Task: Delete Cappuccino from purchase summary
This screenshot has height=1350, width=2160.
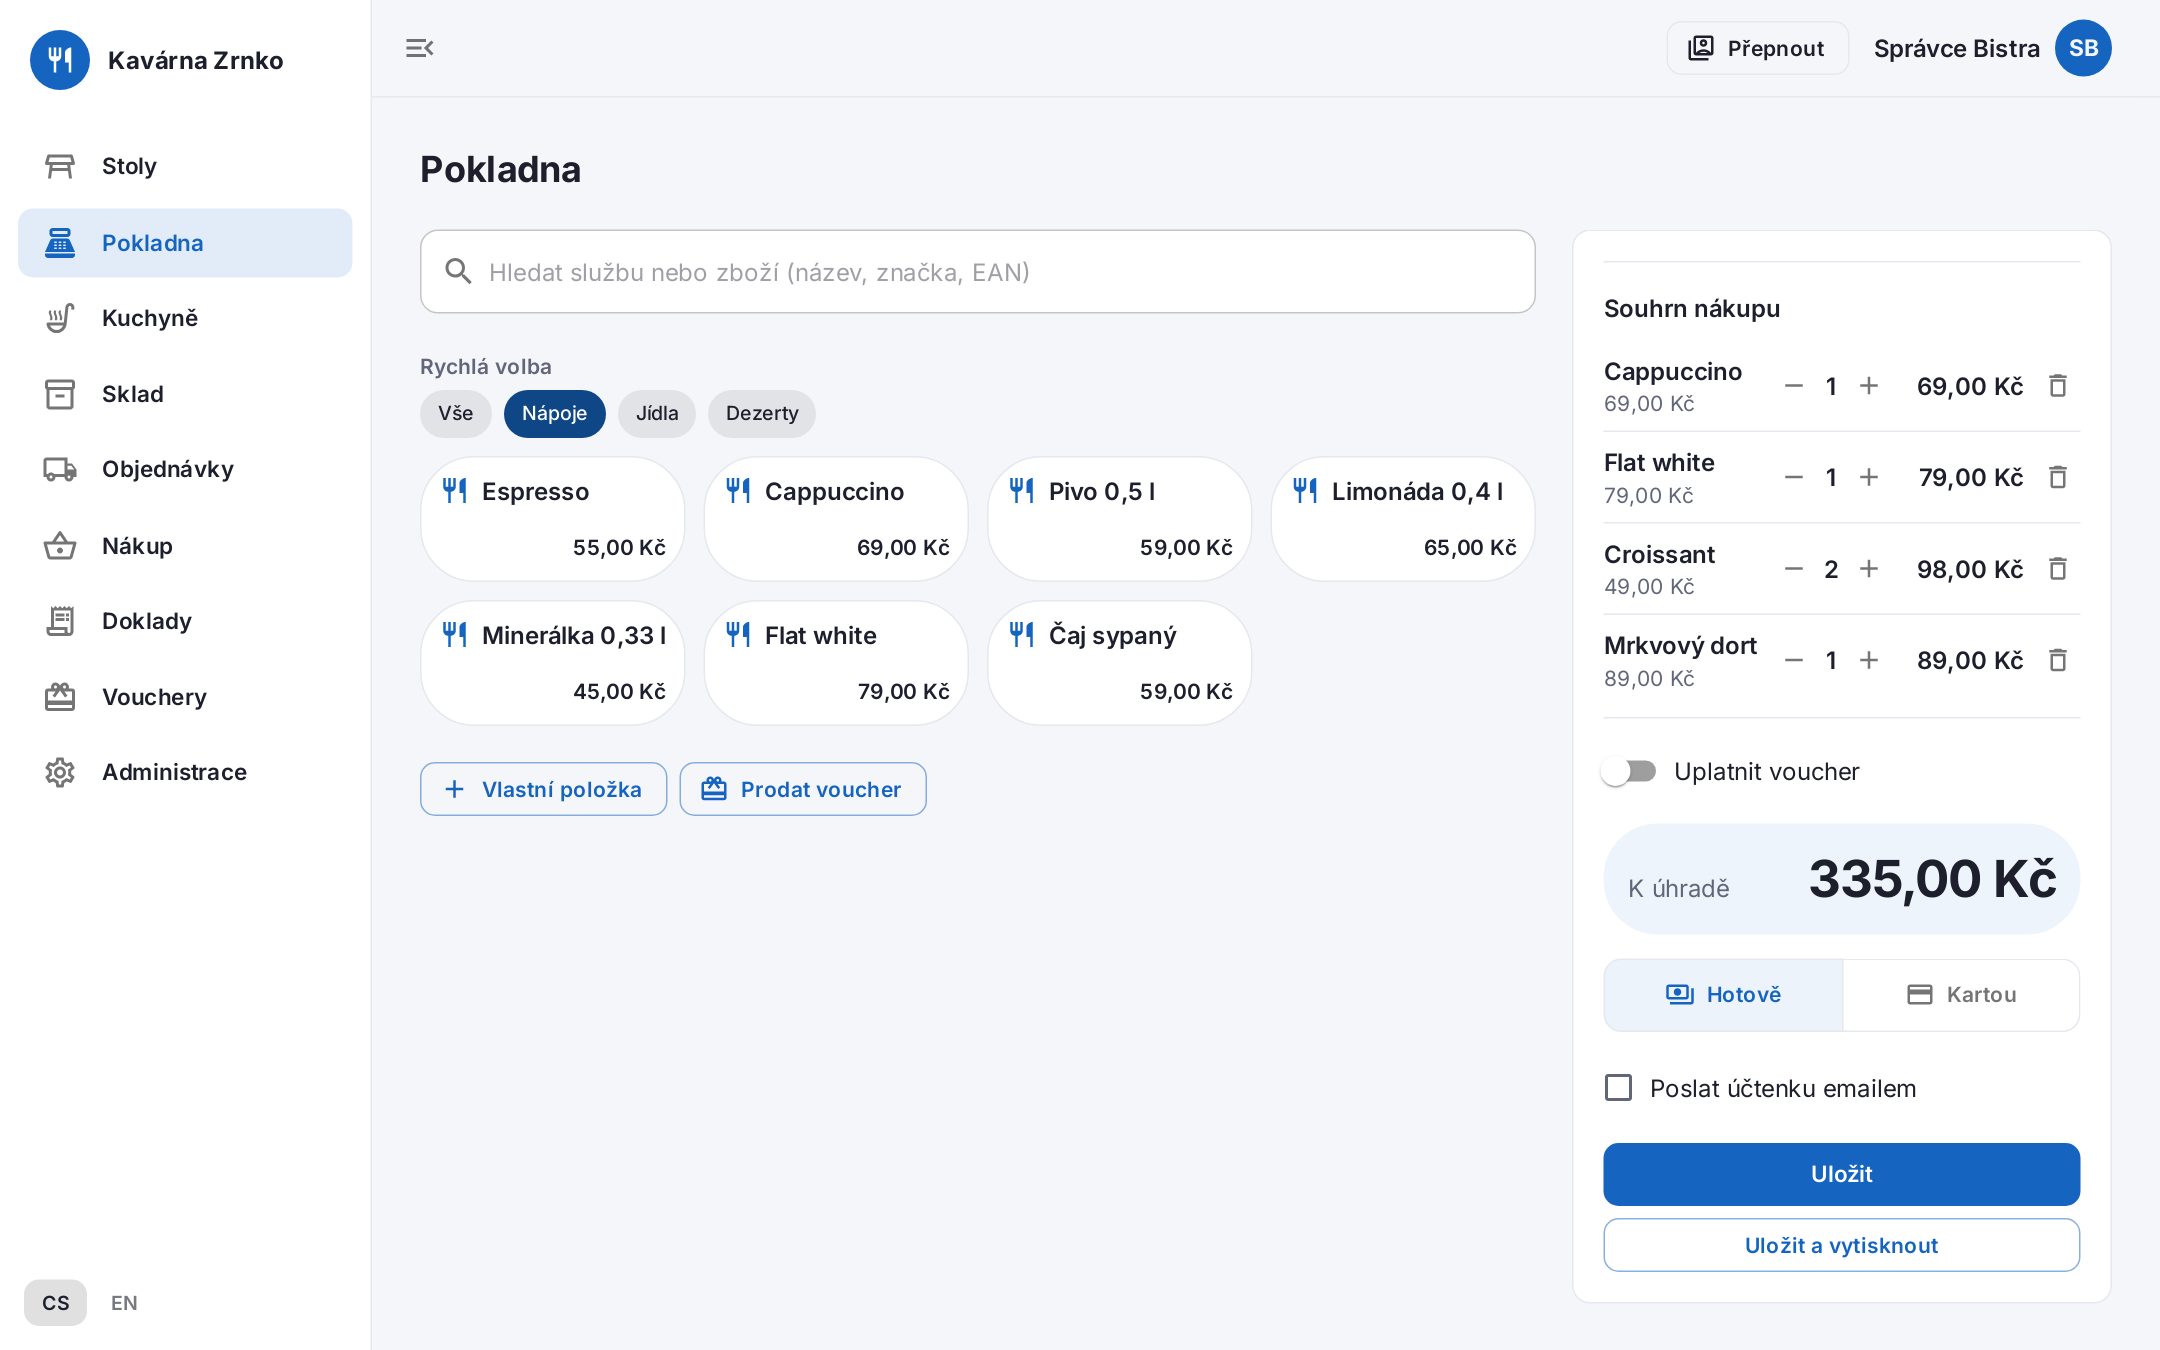Action: (x=2057, y=386)
